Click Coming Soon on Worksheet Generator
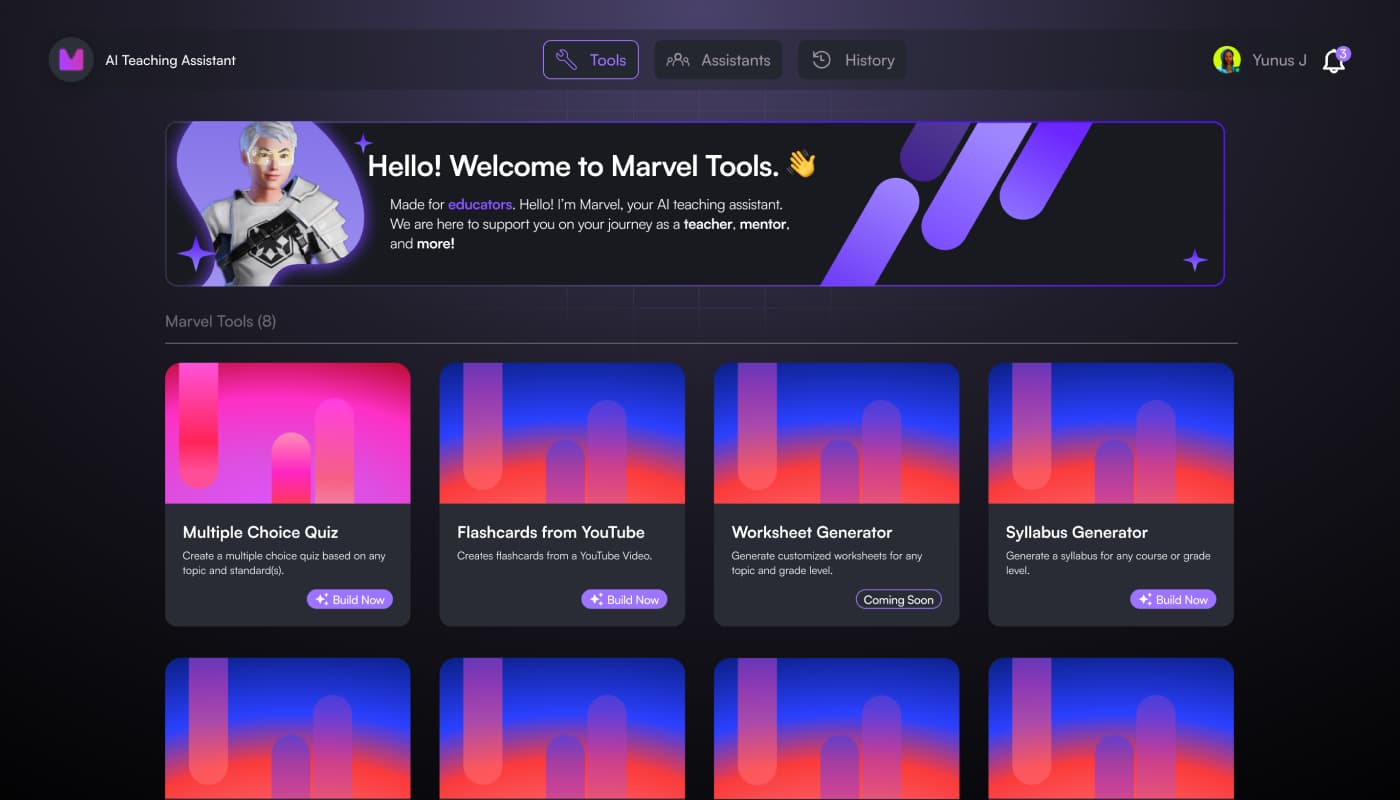The width and height of the screenshot is (1400, 800). point(898,600)
